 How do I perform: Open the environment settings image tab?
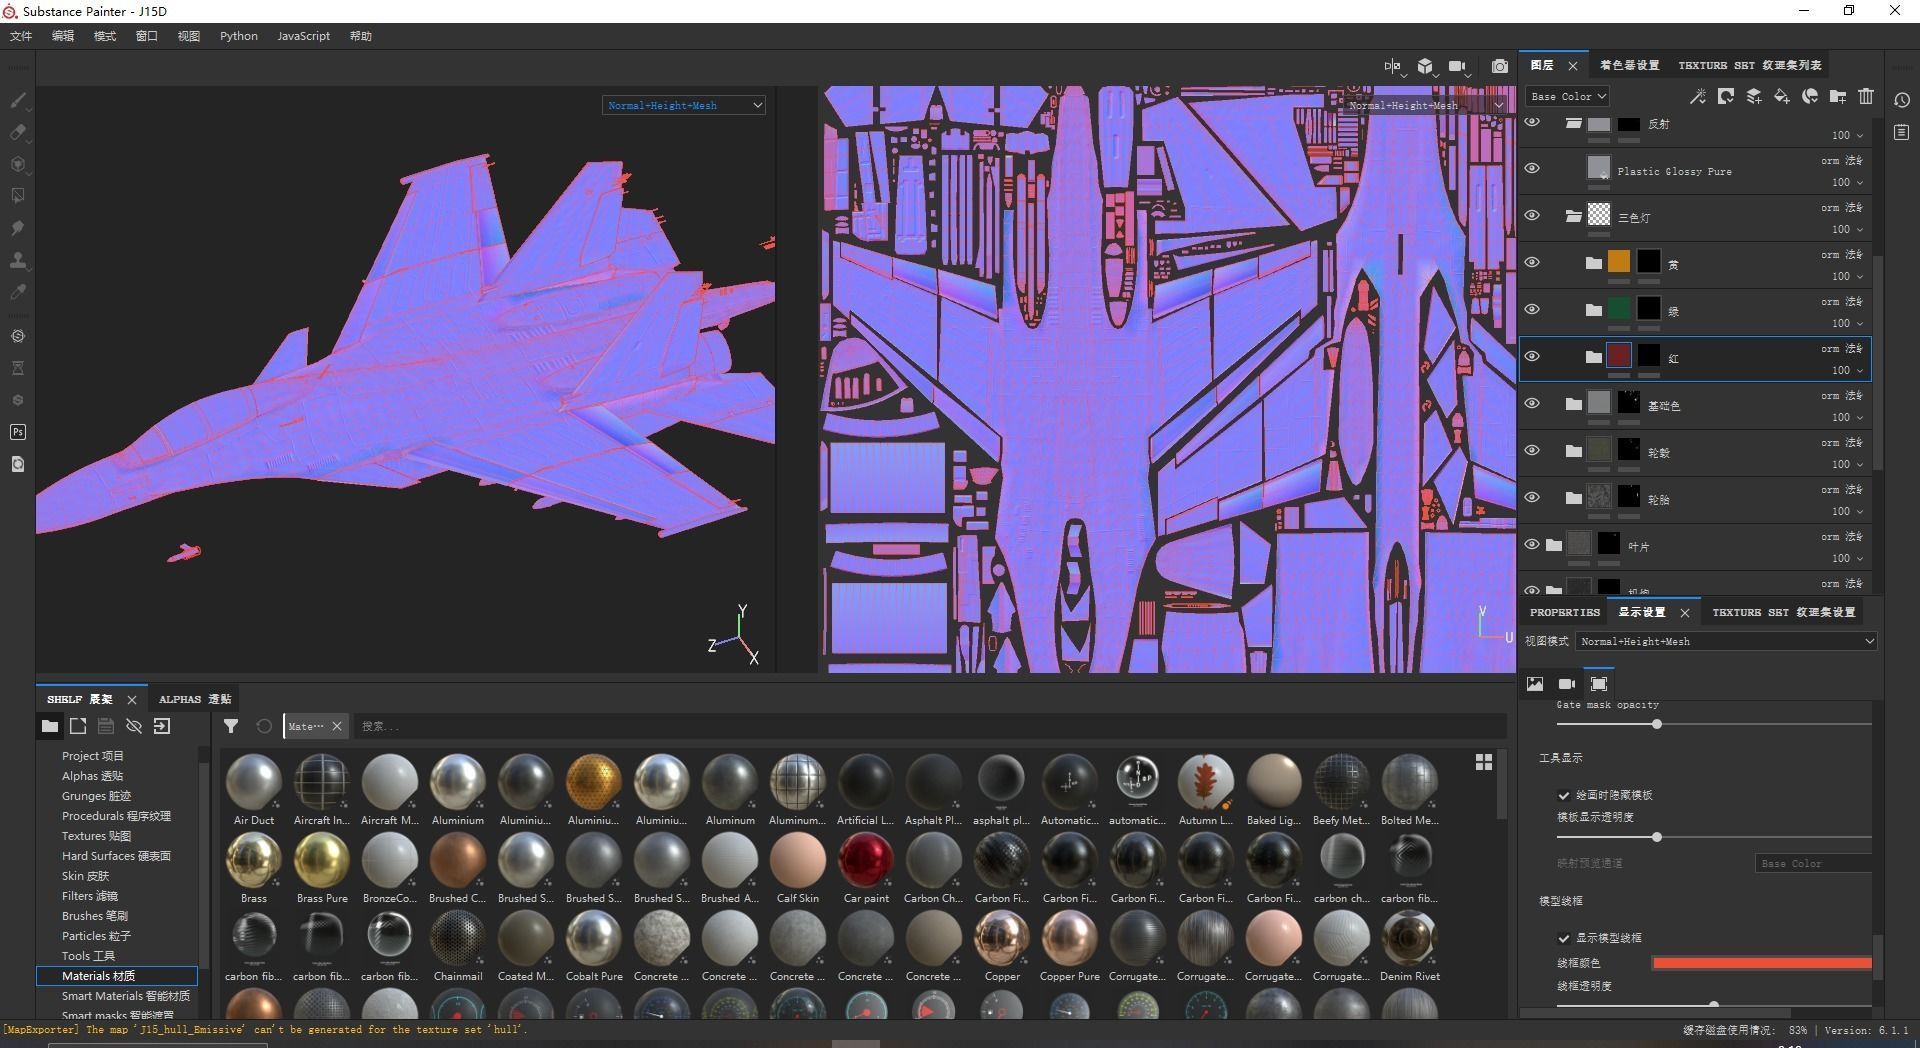1535,684
